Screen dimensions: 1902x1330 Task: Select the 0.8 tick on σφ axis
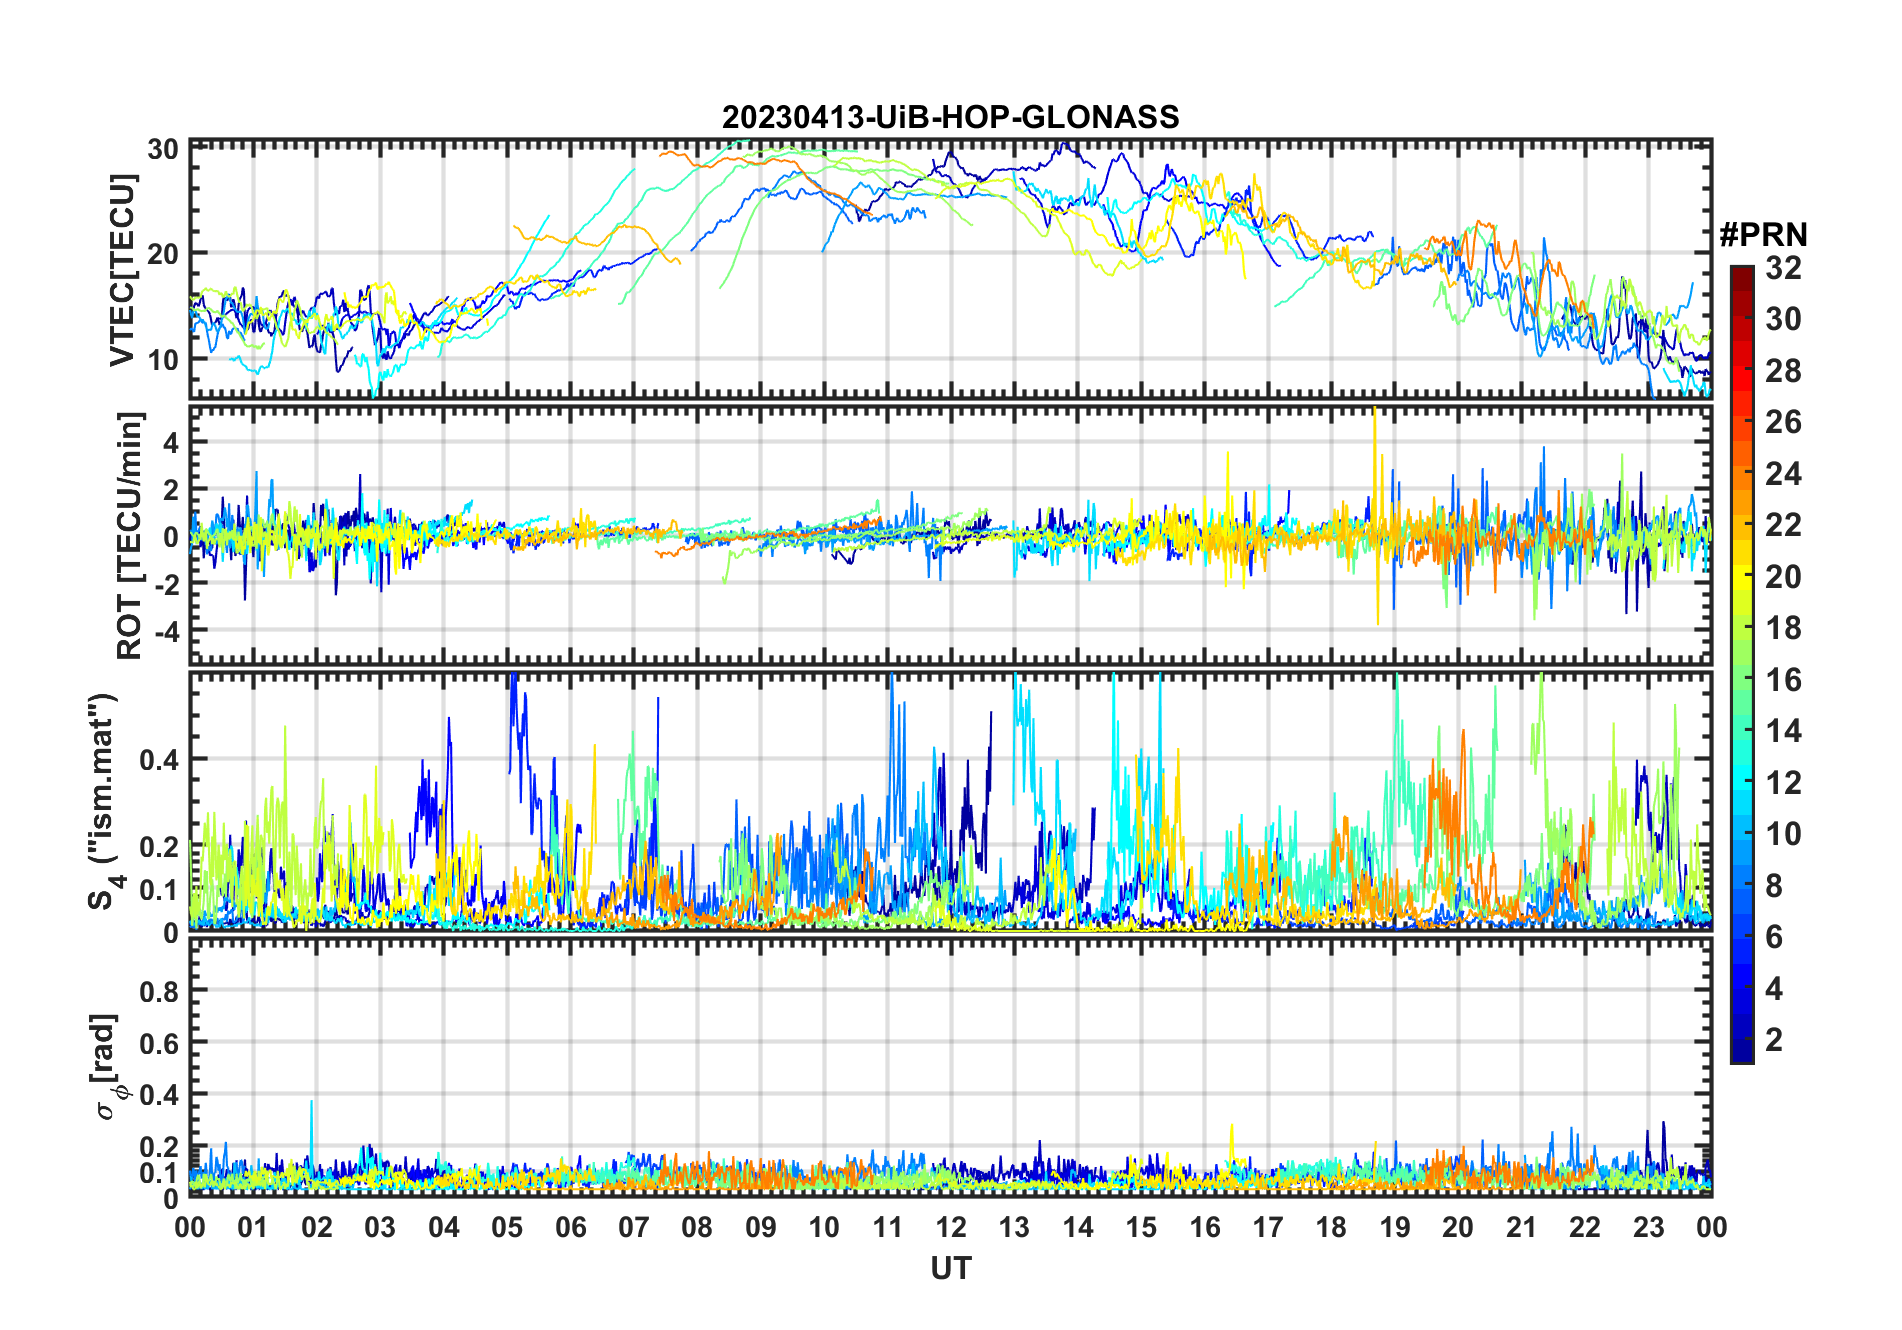pyautogui.click(x=159, y=992)
